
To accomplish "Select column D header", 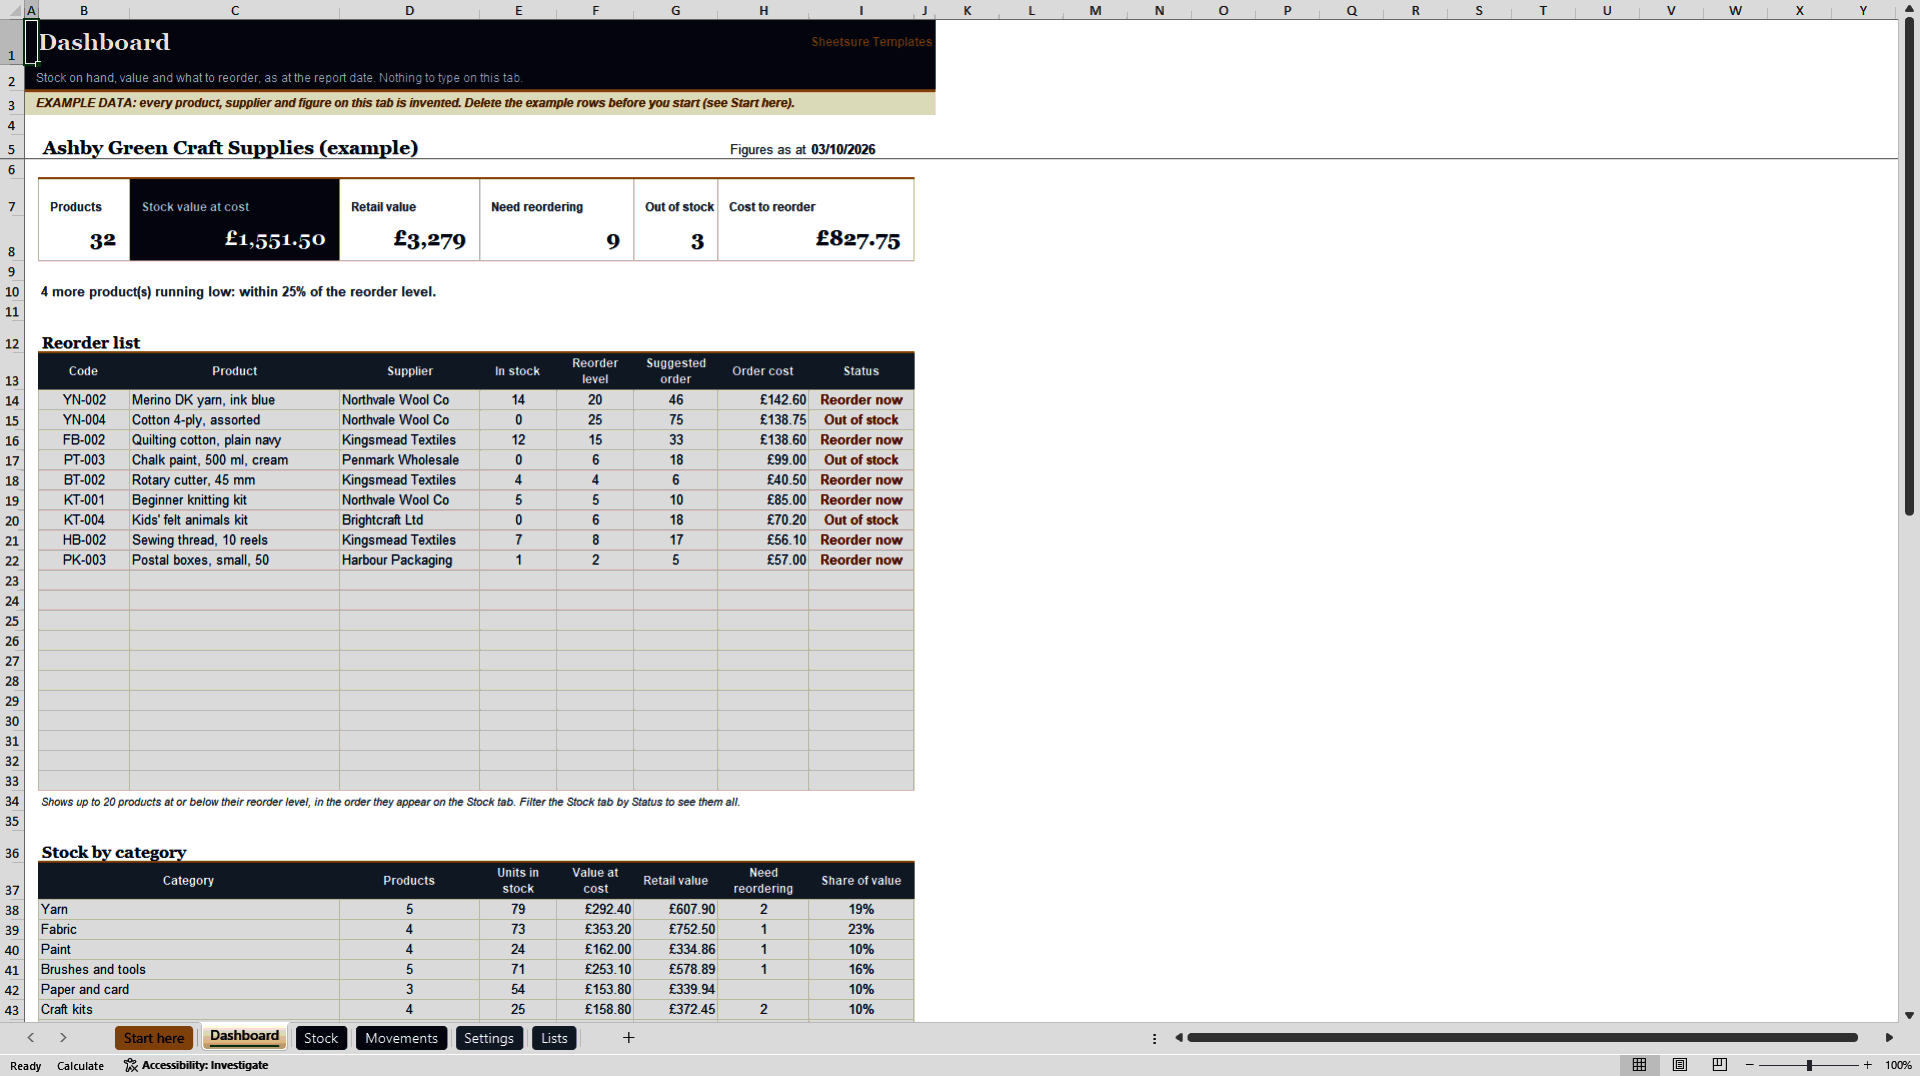I will pos(409,10).
